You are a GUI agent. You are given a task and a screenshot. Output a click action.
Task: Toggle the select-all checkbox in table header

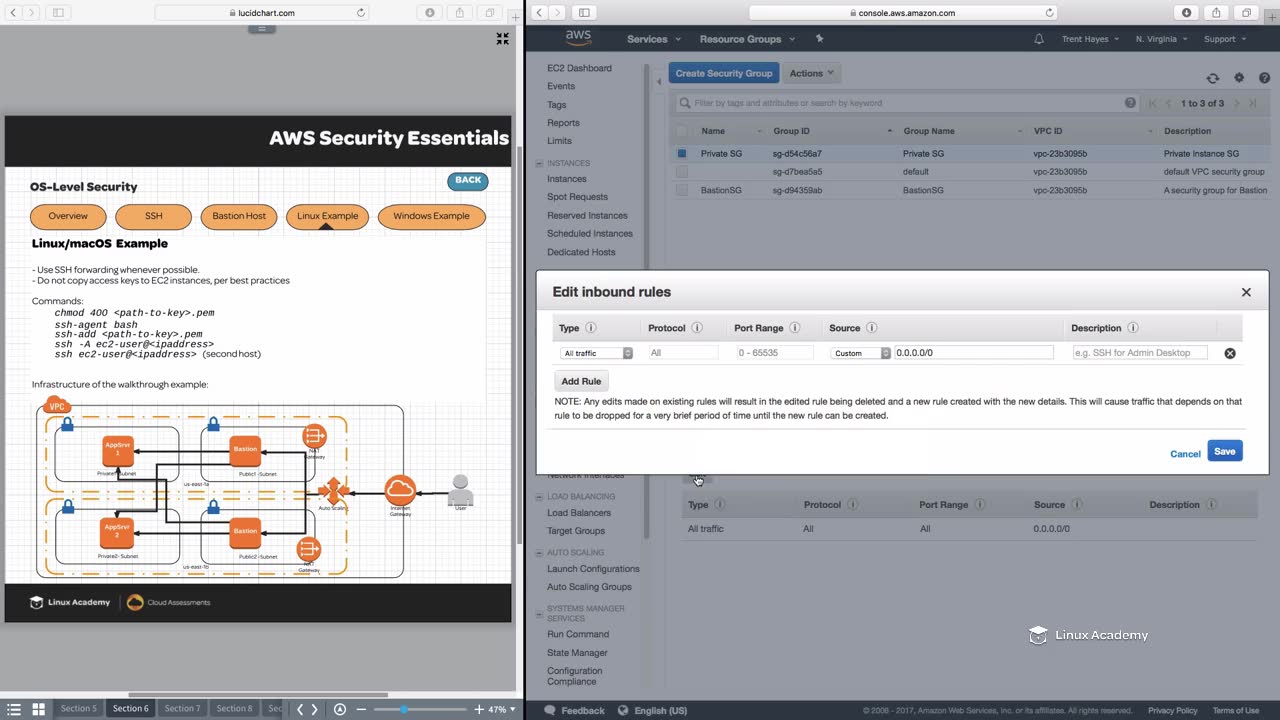click(x=682, y=131)
